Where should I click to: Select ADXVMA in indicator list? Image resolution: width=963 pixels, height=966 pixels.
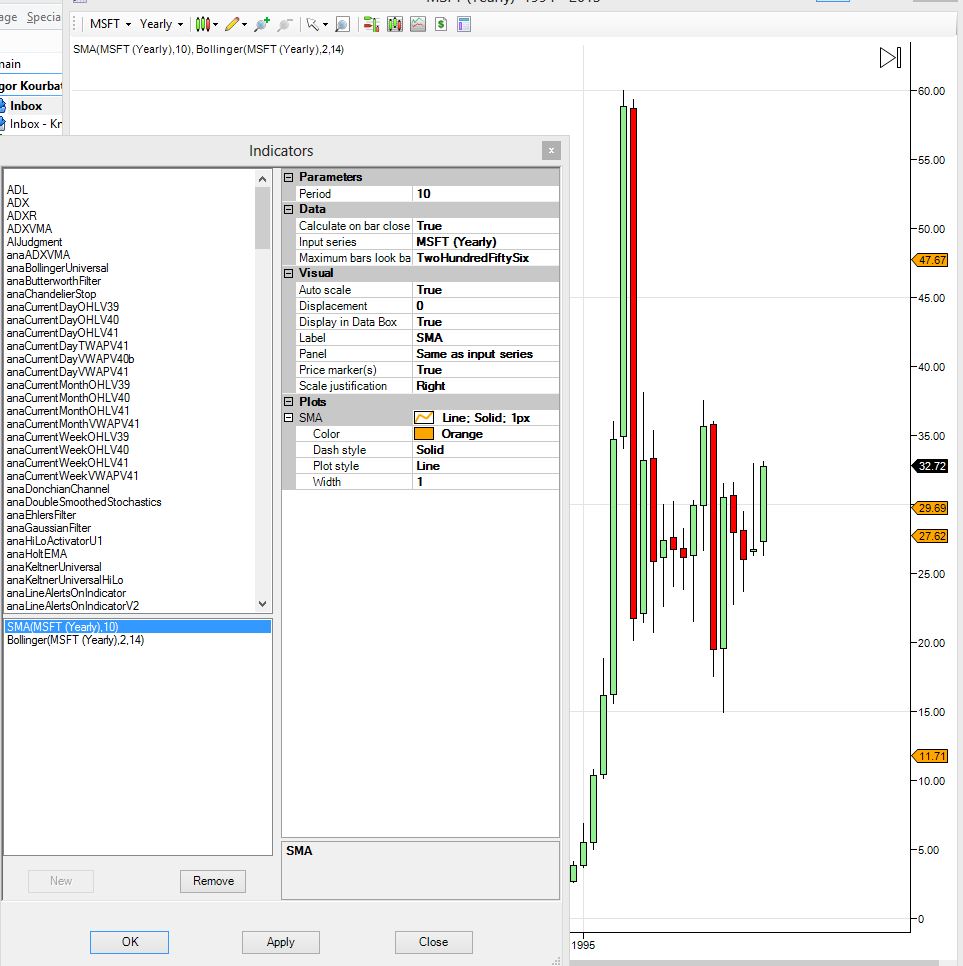29,229
